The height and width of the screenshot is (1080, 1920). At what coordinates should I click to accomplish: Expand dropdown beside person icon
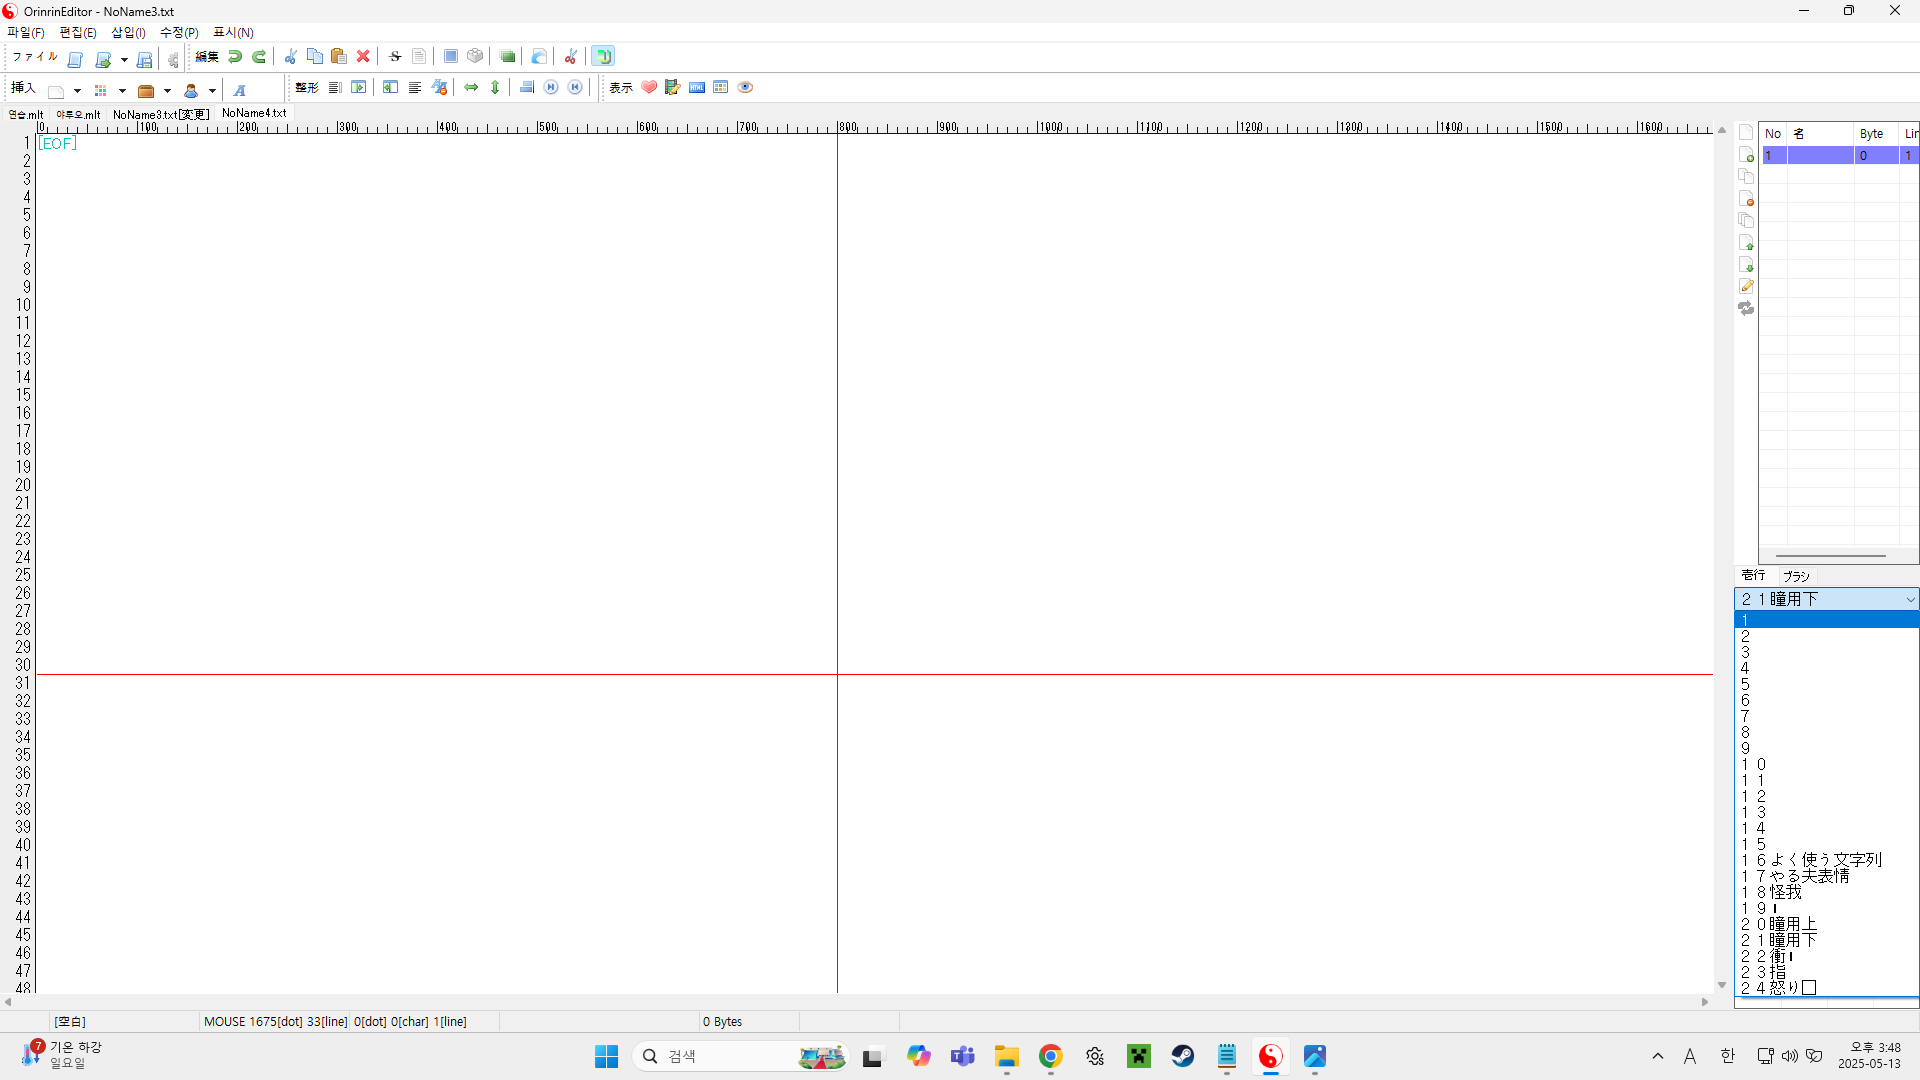pos(212,91)
